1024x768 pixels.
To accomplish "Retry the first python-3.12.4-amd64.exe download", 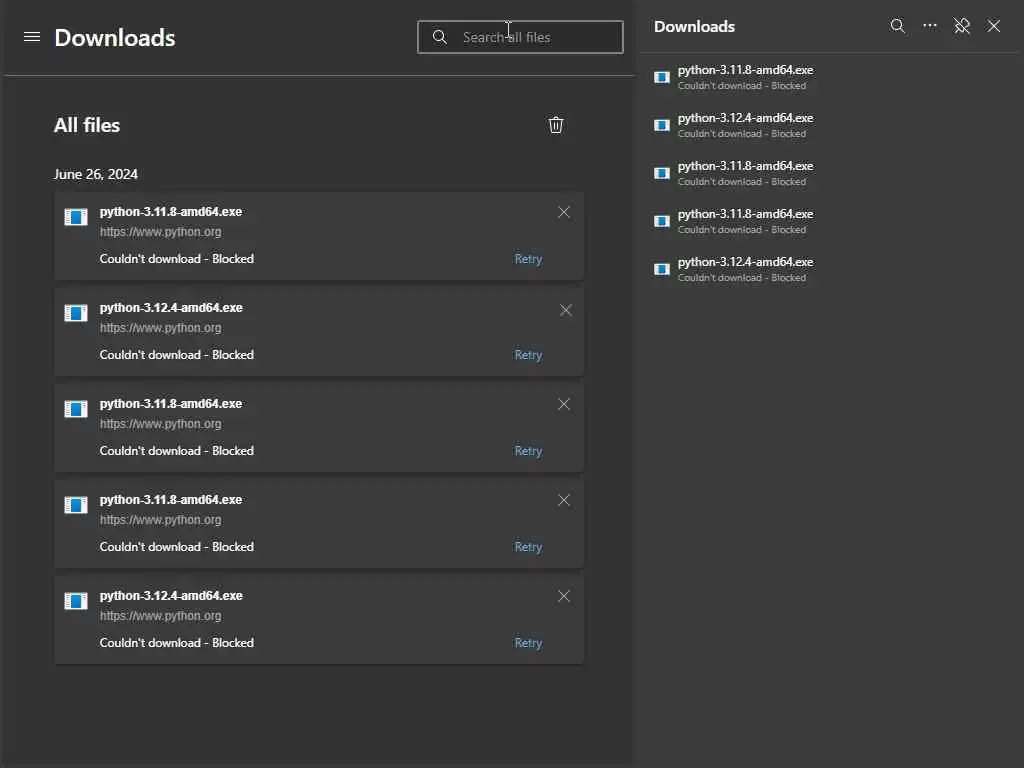I will [528, 355].
